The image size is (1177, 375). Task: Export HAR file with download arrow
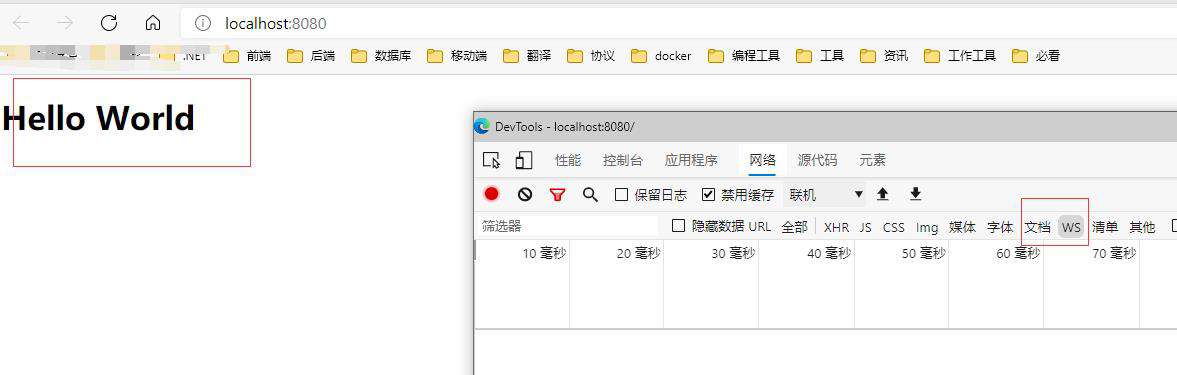tap(915, 194)
